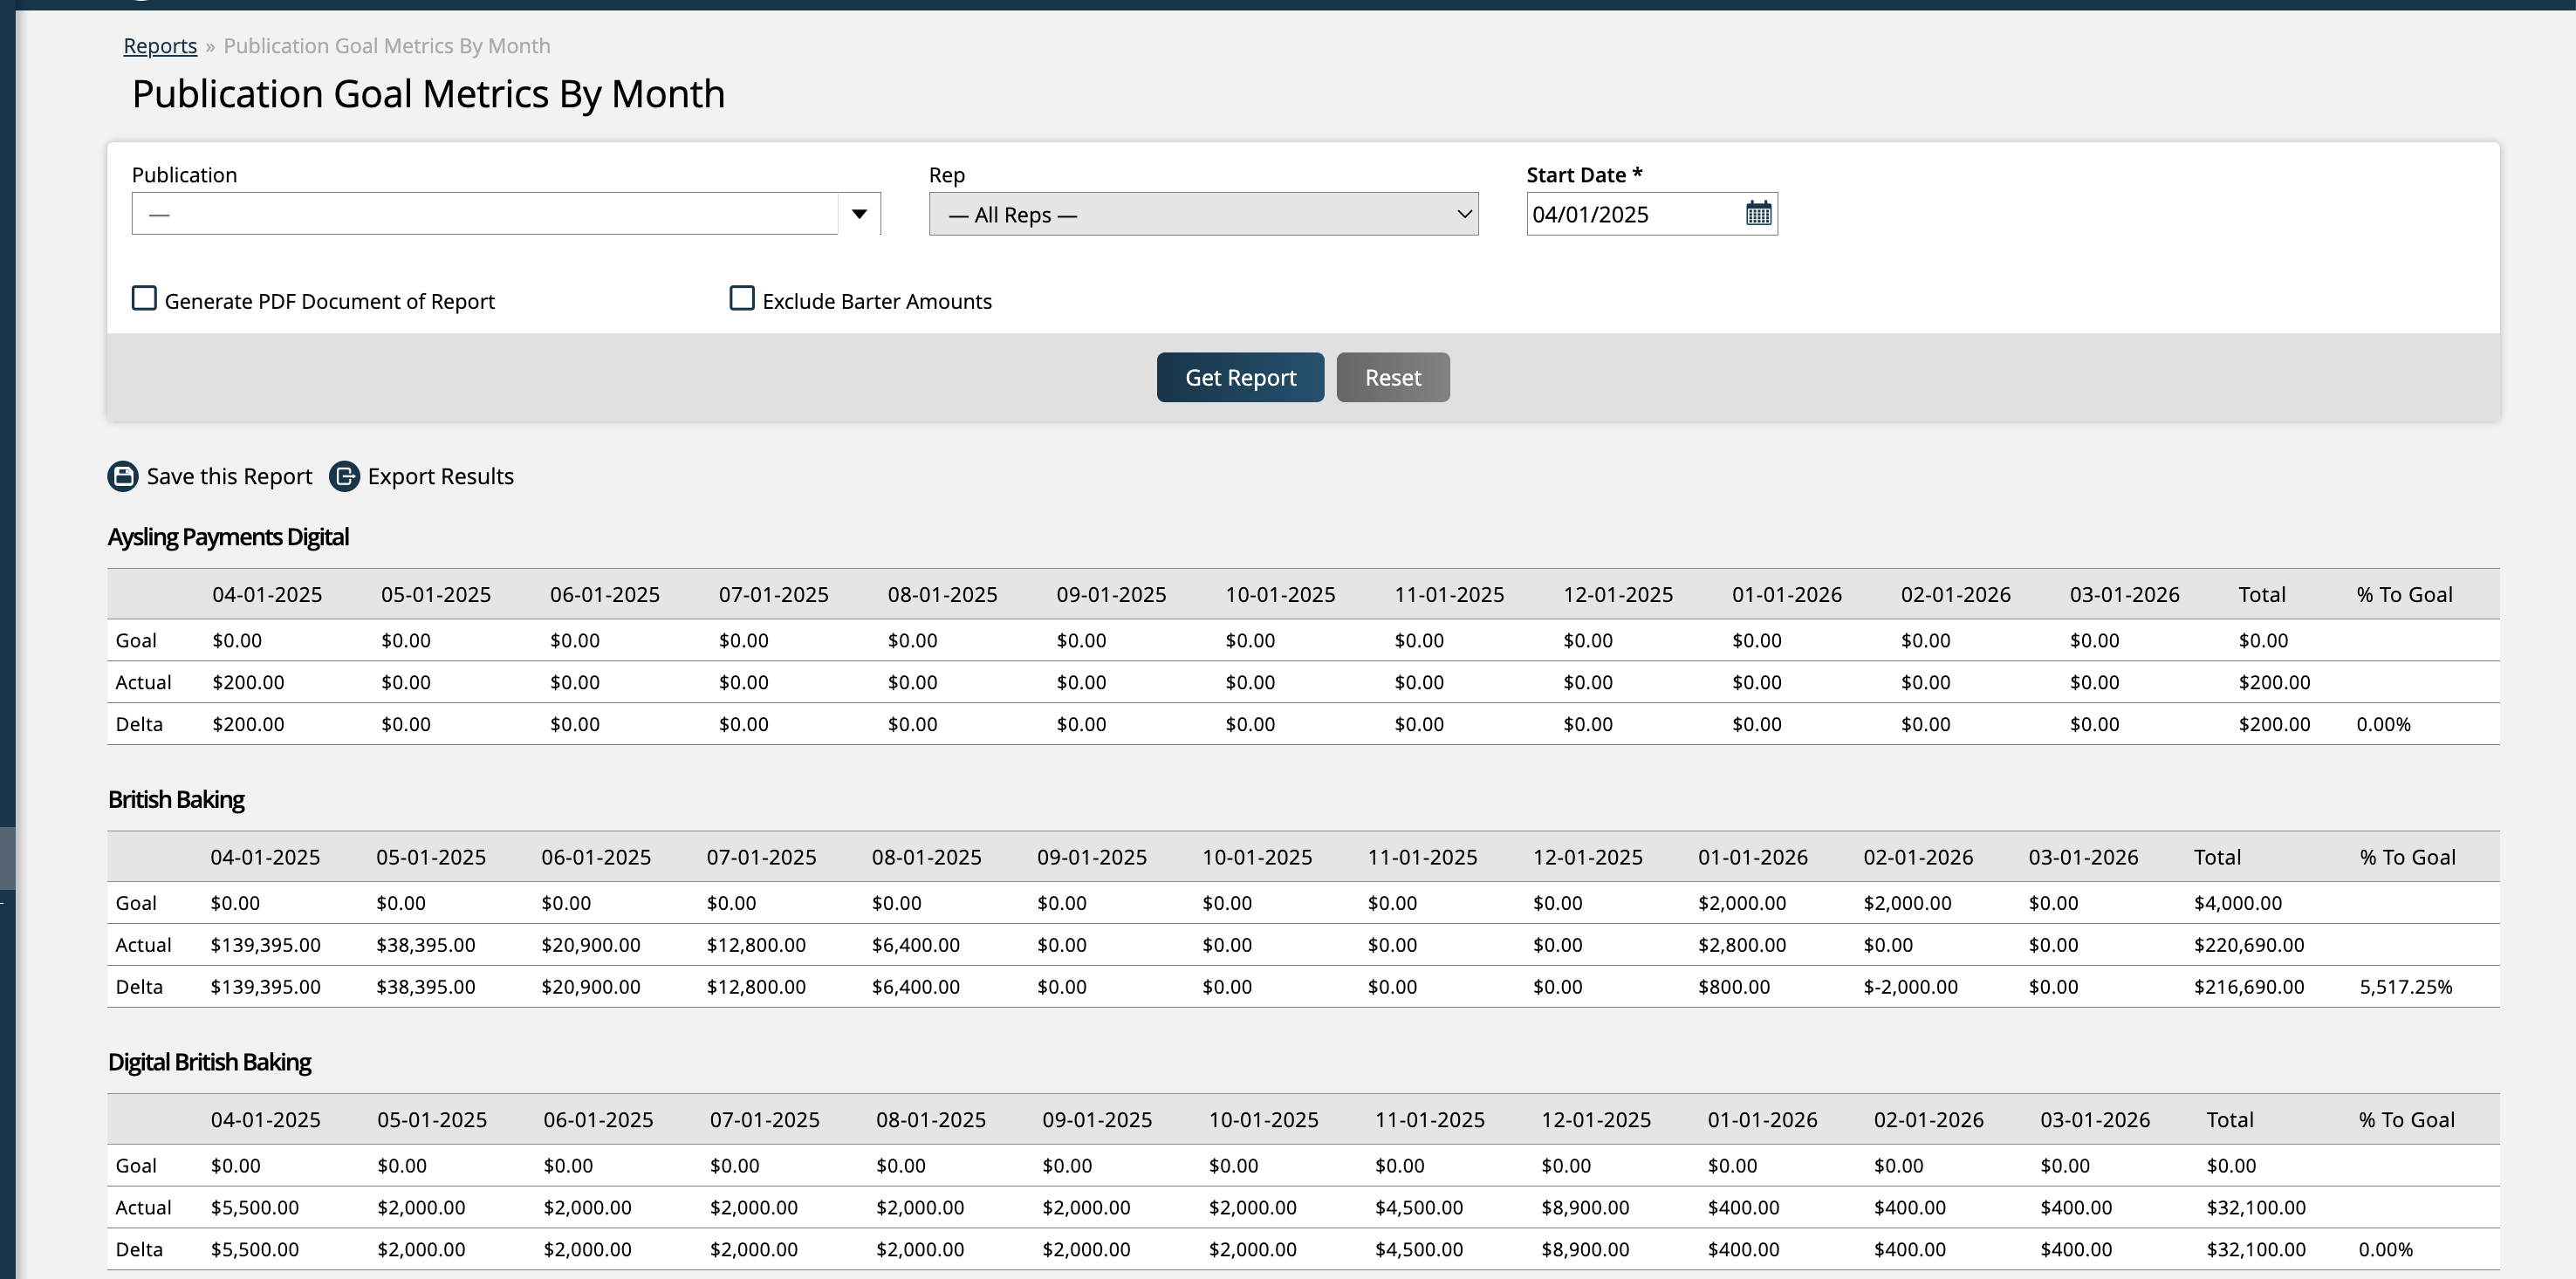Click British Baking actual $2,800.00
Screen dimensions: 2576x1279
pos(1742,945)
